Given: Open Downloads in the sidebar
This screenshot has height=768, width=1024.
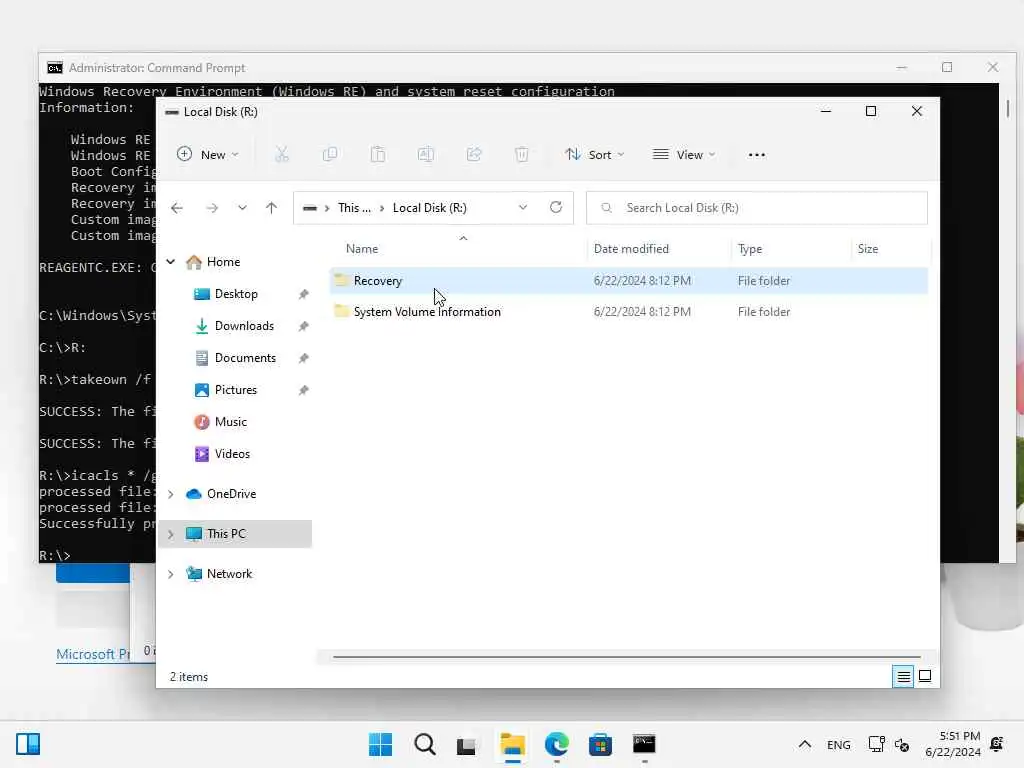Looking at the screenshot, I should 234,326.
